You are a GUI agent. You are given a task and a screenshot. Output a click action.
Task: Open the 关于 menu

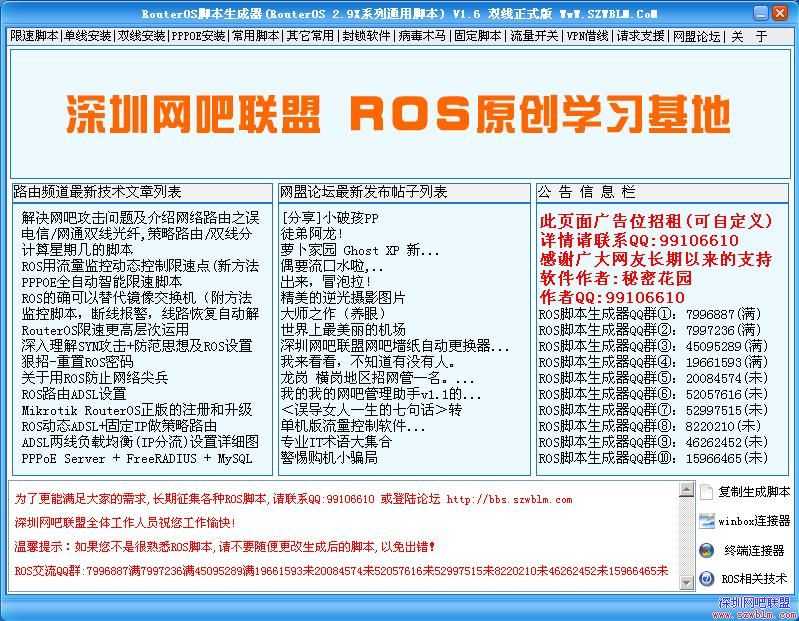click(x=749, y=36)
